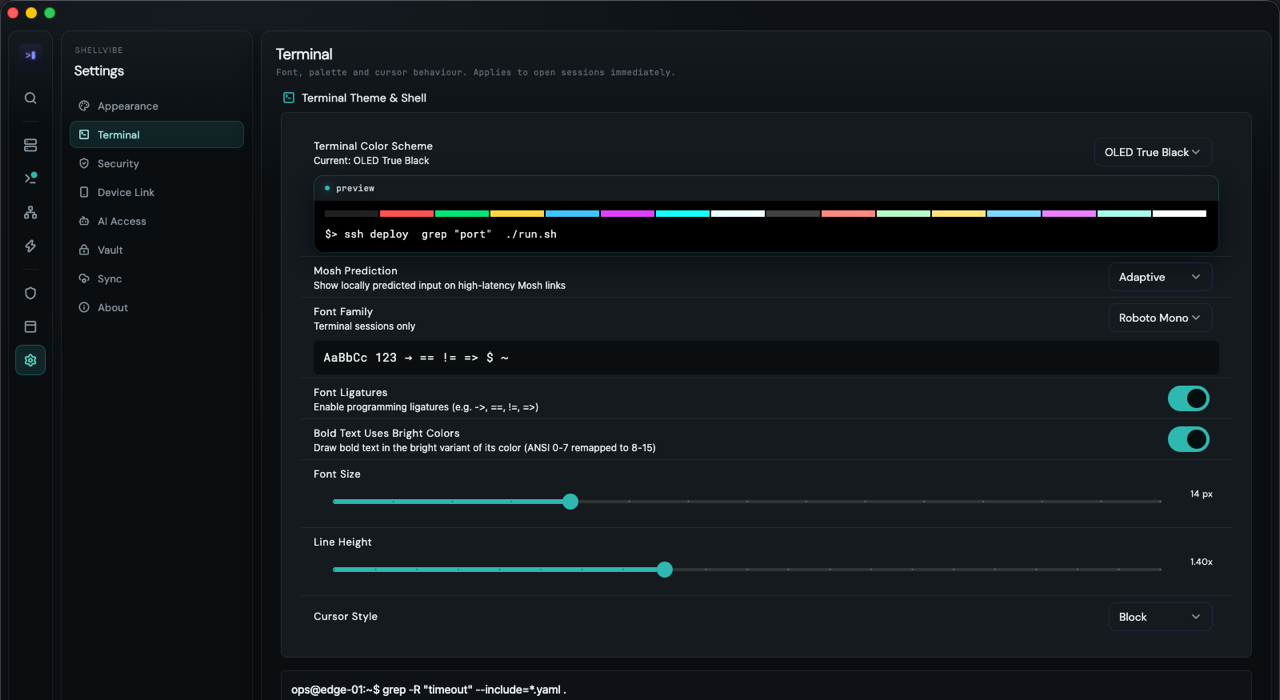Open the Roboto Mono font family dropdown
Viewport: 1280px width, 700px height.
tap(1160, 318)
